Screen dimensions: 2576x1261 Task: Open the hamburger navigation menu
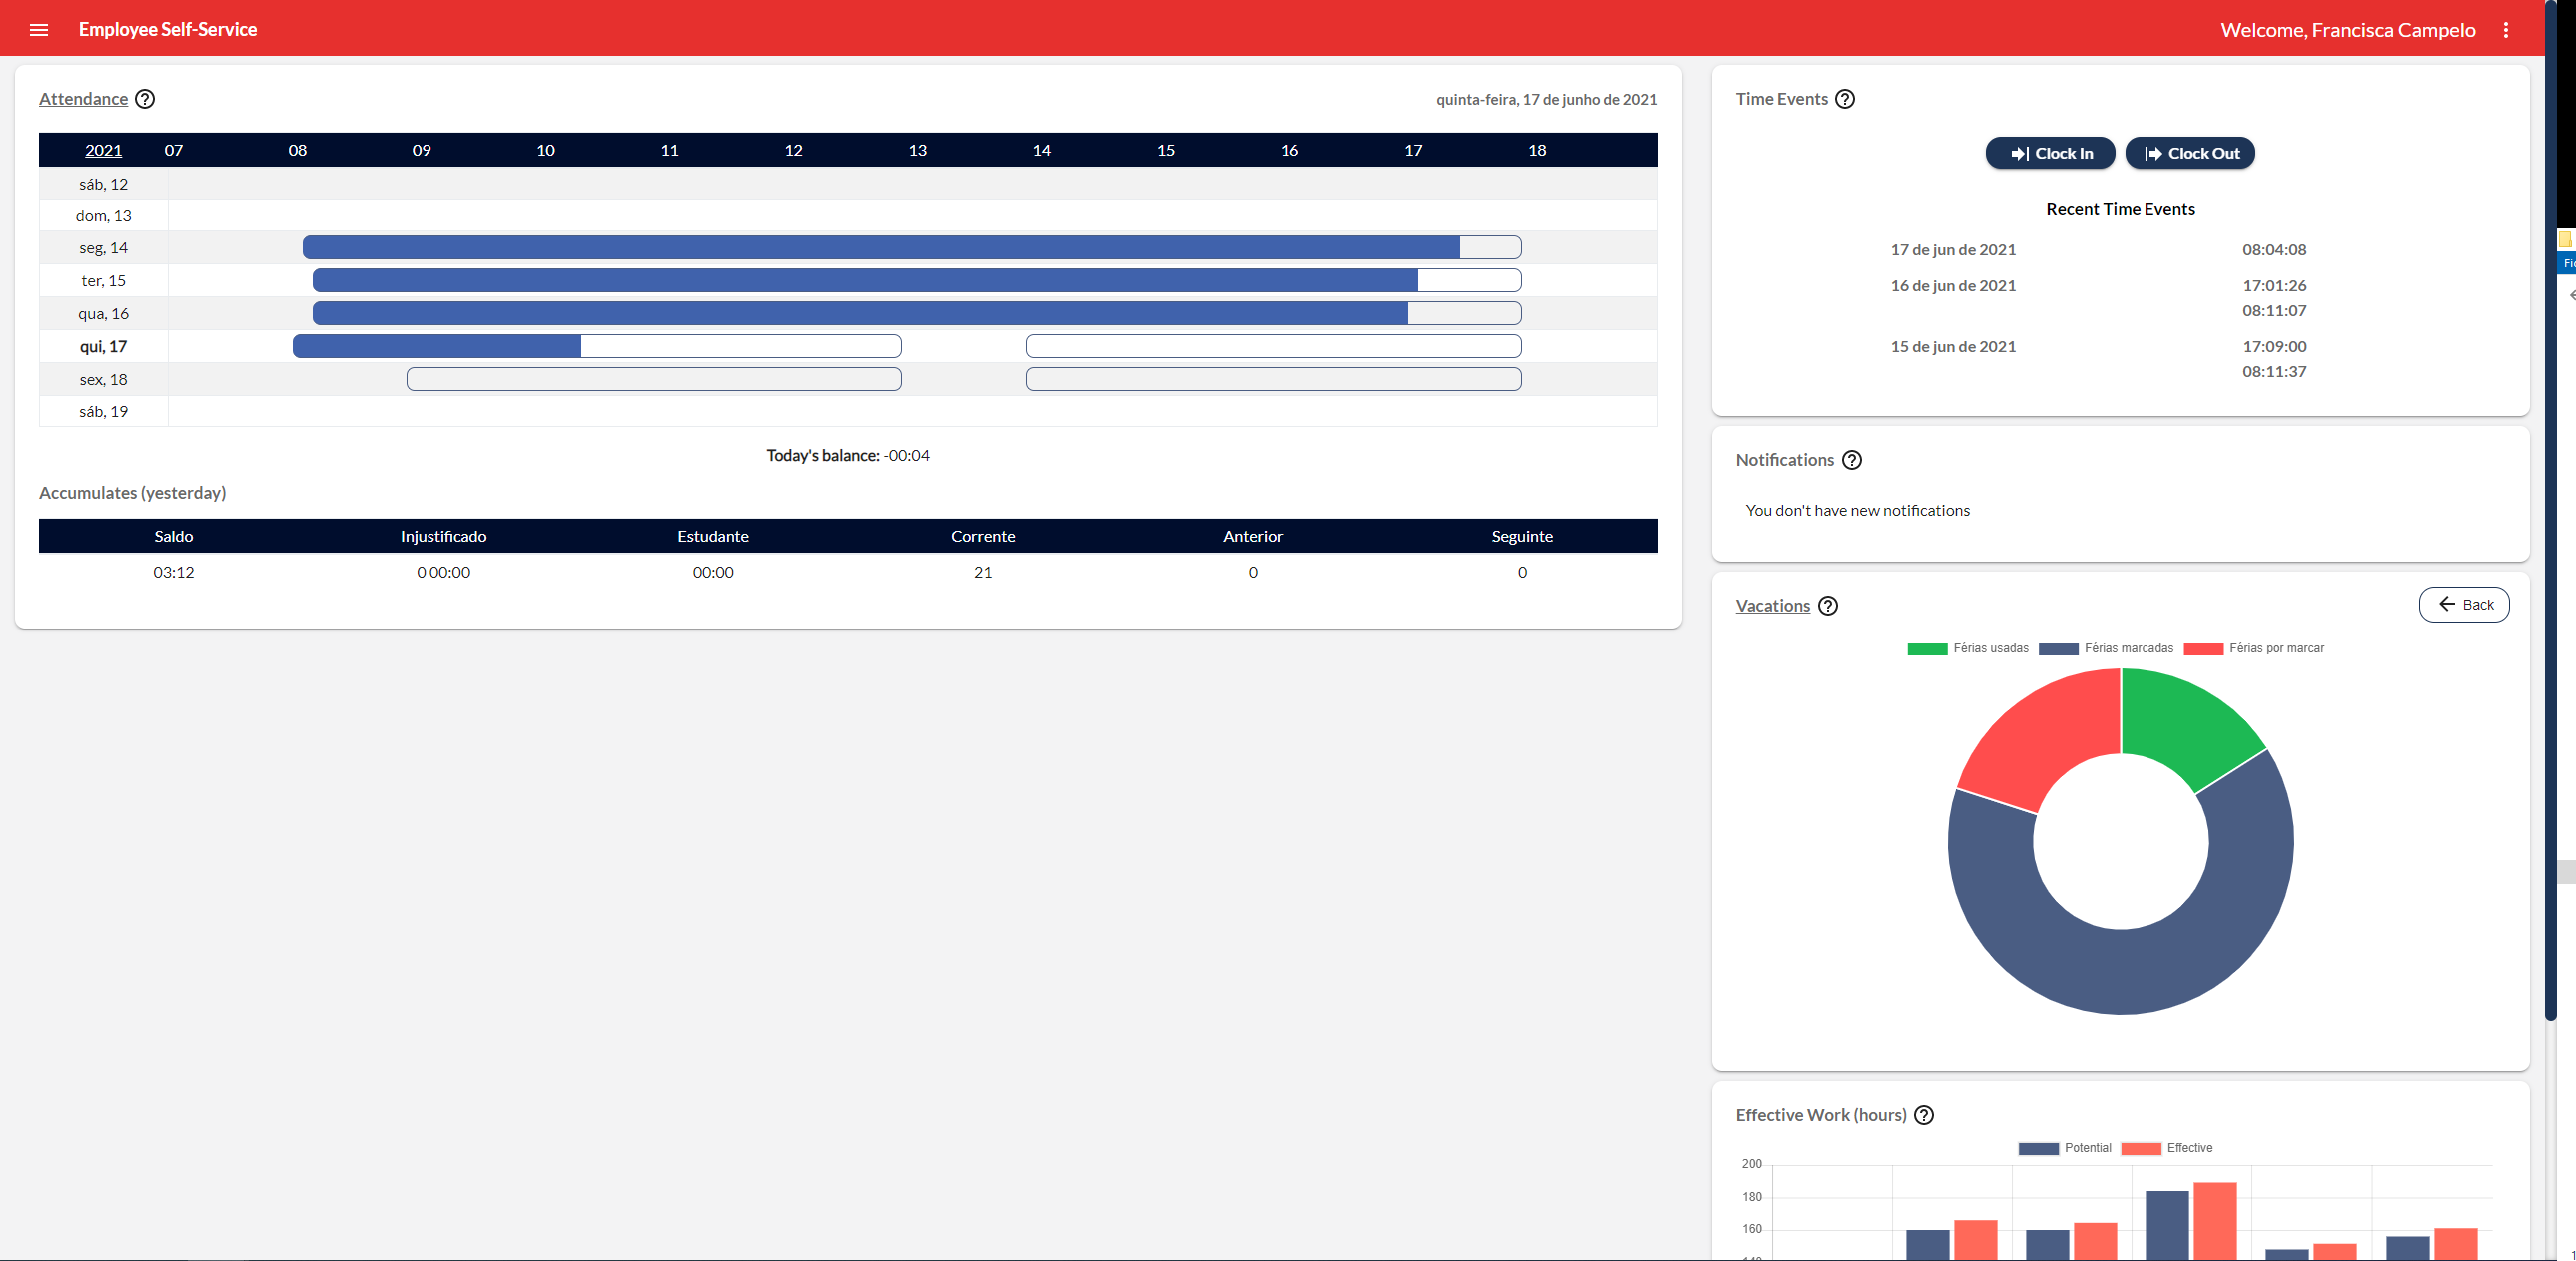[x=39, y=30]
